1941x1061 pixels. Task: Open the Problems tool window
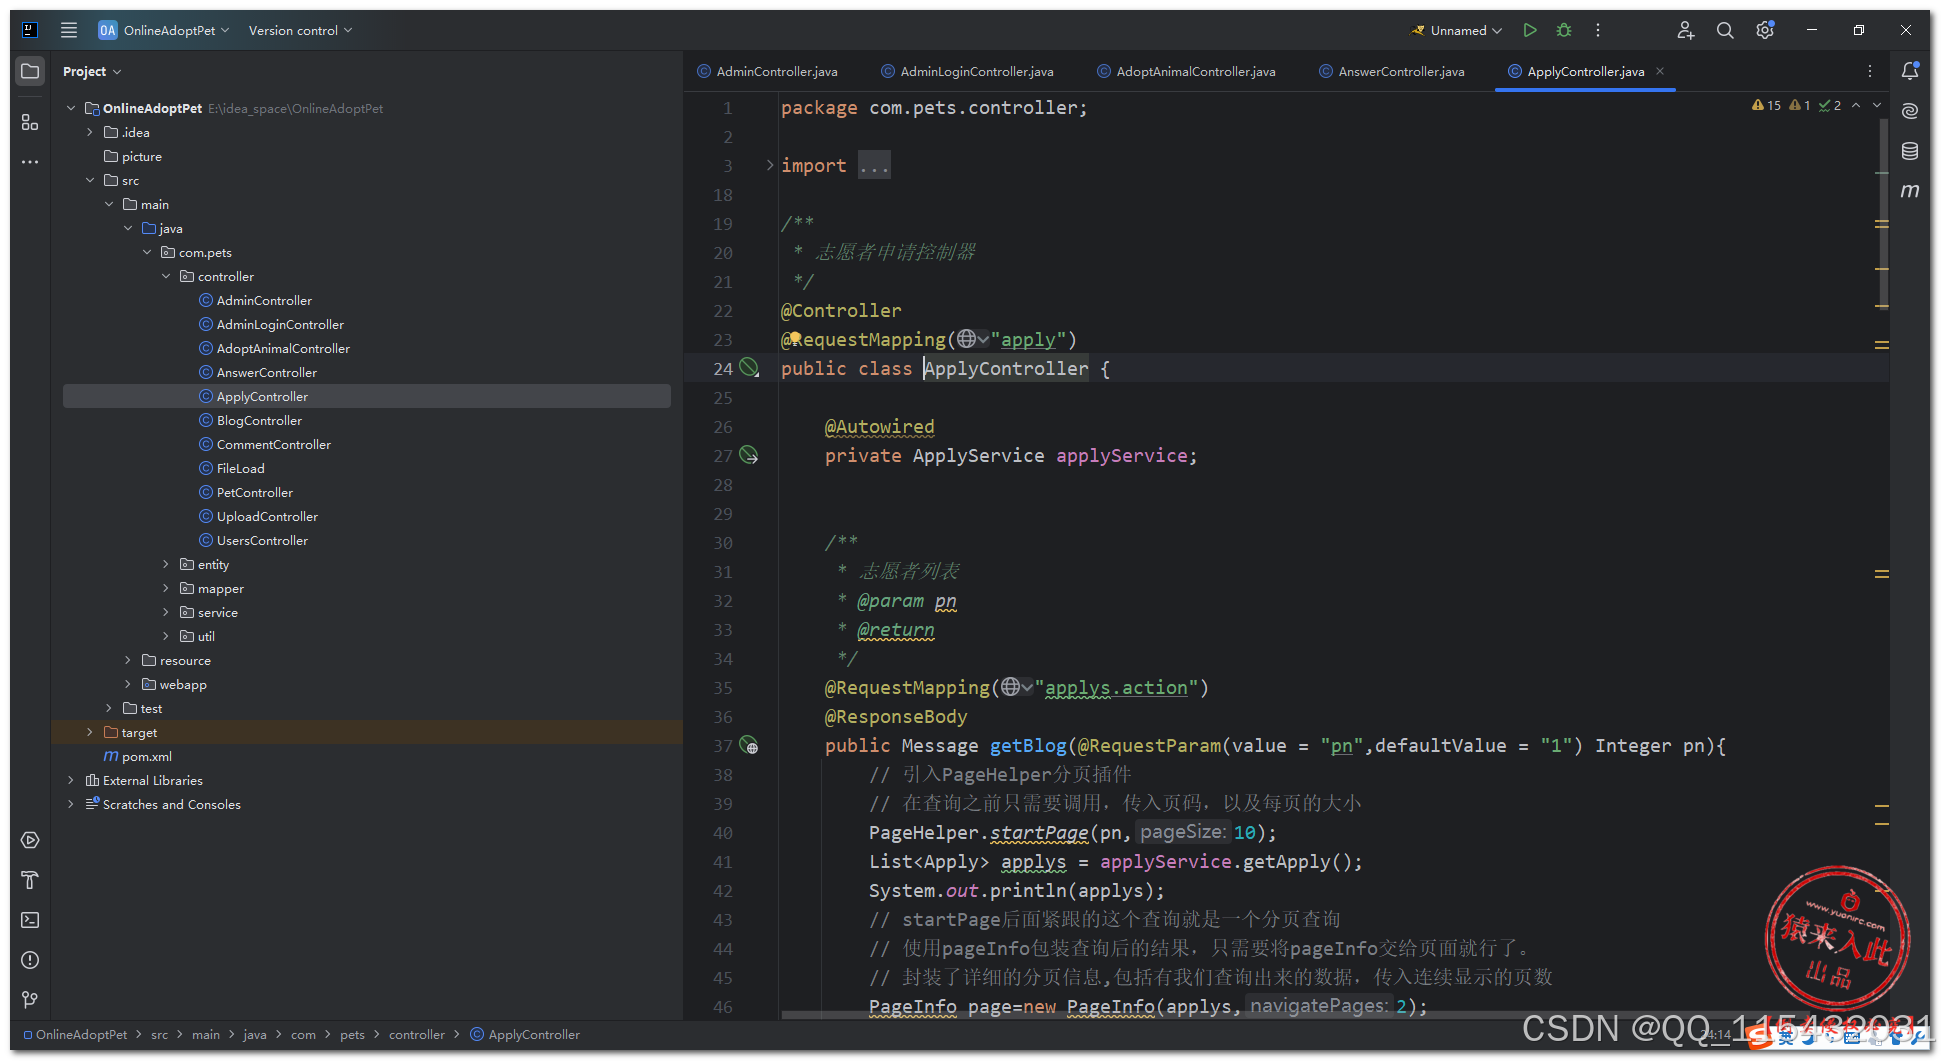tap(30, 960)
